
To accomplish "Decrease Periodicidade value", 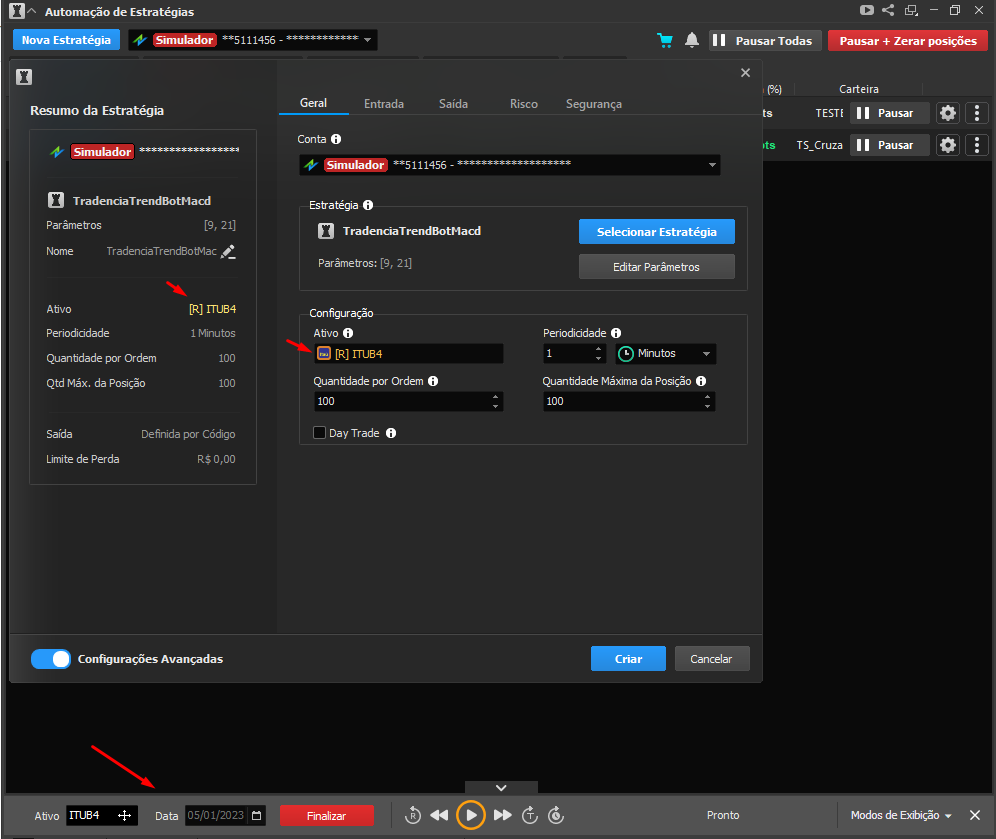I will [x=598, y=358].
